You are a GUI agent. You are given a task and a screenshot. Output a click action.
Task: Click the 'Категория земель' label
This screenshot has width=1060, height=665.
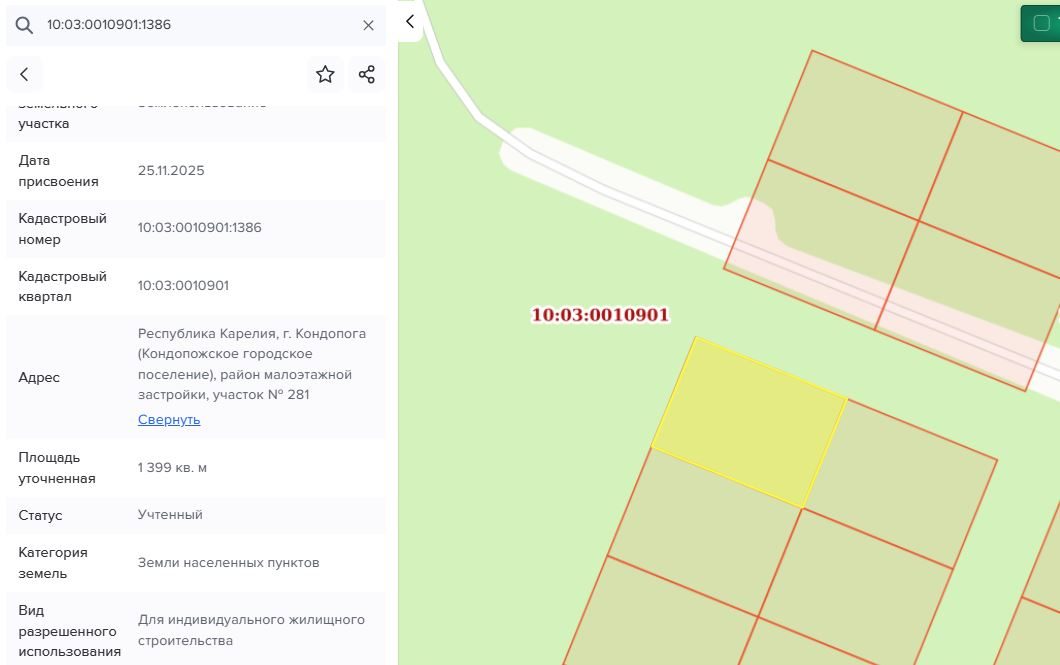click(53, 562)
